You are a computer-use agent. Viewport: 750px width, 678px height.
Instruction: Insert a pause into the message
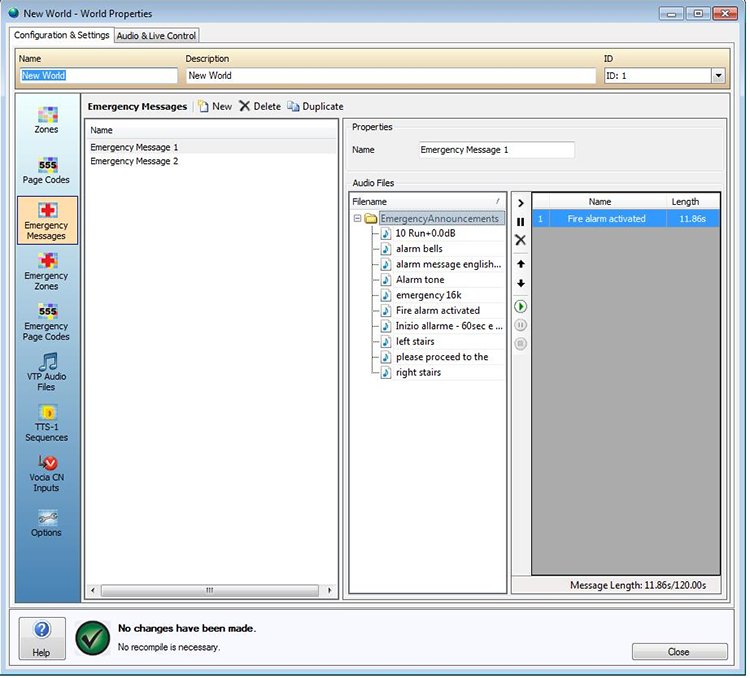tap(520, 222)
